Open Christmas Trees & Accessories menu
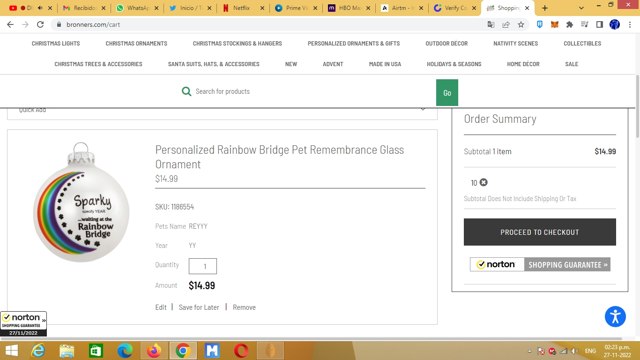This screenshot has height=360, width=640. pos(98,64)
